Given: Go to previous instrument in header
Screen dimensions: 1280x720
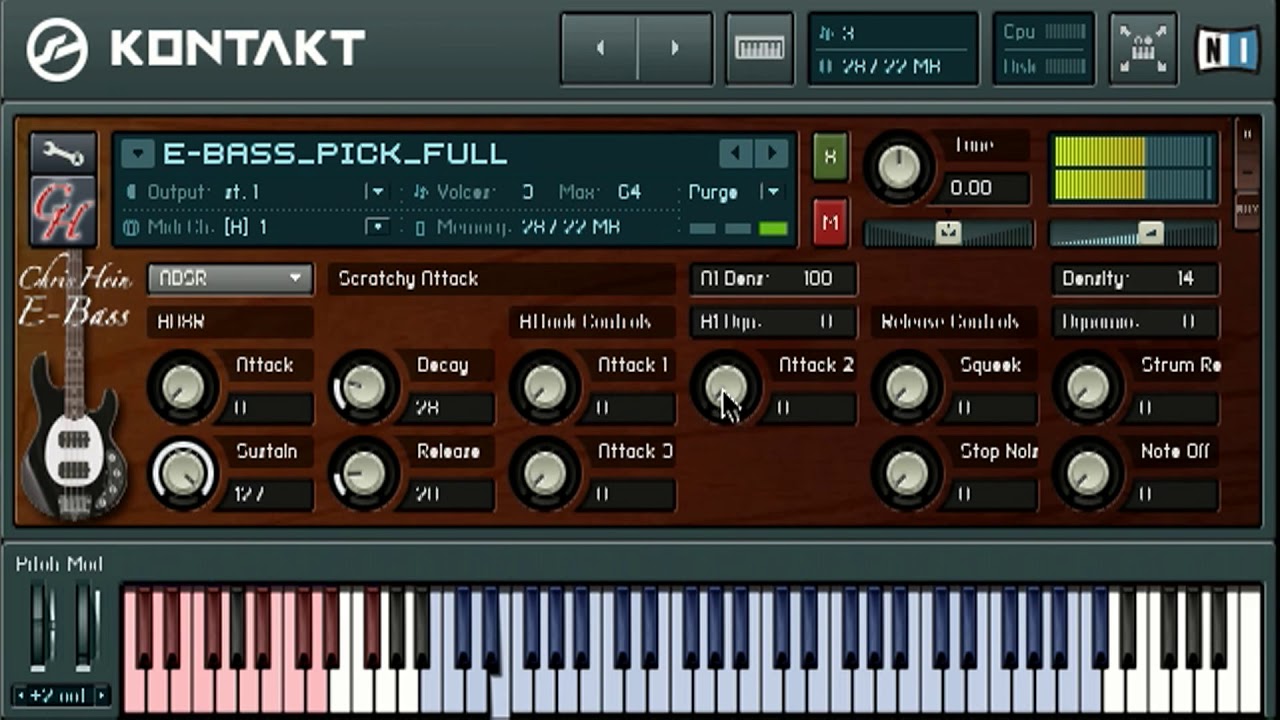Looking at the screenshot, I should tap(600, 48).
